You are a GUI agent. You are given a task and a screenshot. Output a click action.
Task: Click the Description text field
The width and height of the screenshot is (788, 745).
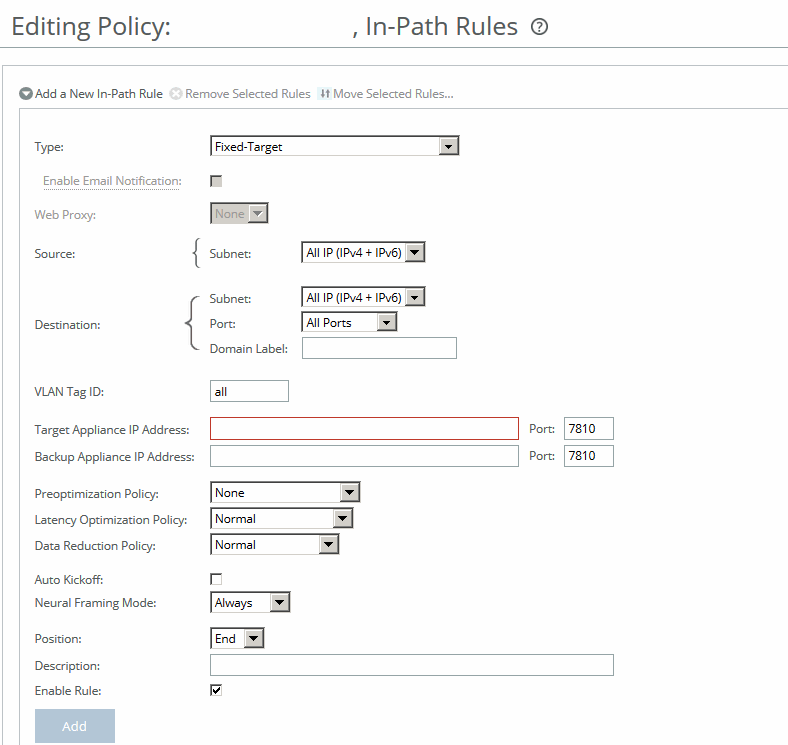click(x=411, y=666)
